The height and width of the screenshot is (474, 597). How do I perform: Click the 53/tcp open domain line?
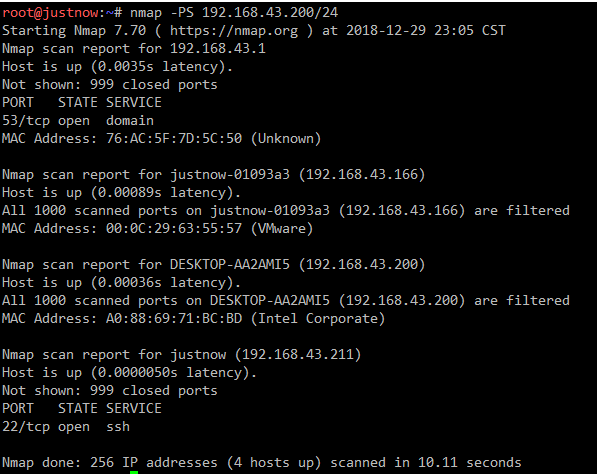78,121
